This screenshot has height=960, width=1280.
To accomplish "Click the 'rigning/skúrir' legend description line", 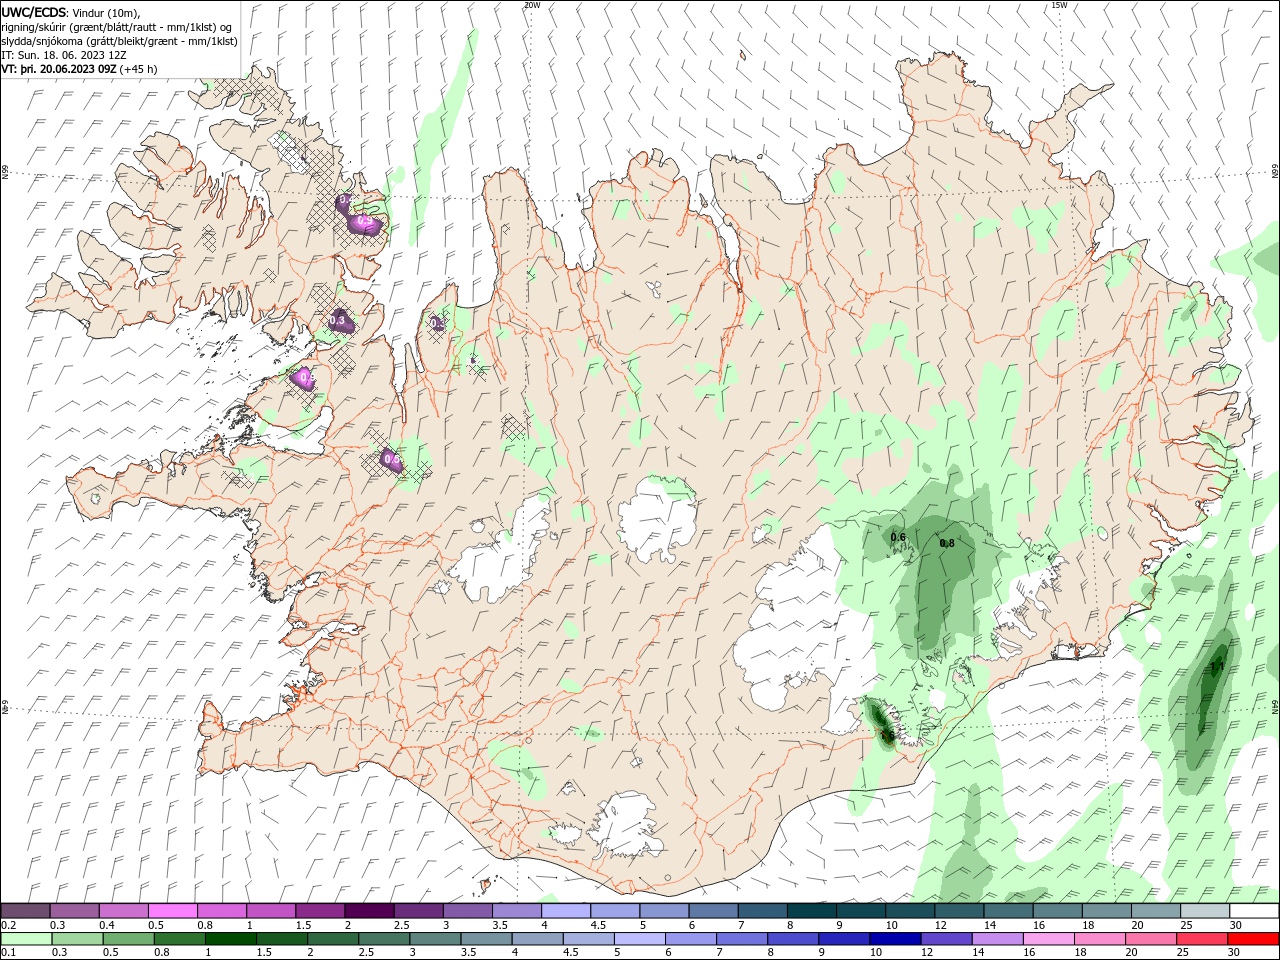I will tap(117, 26).
